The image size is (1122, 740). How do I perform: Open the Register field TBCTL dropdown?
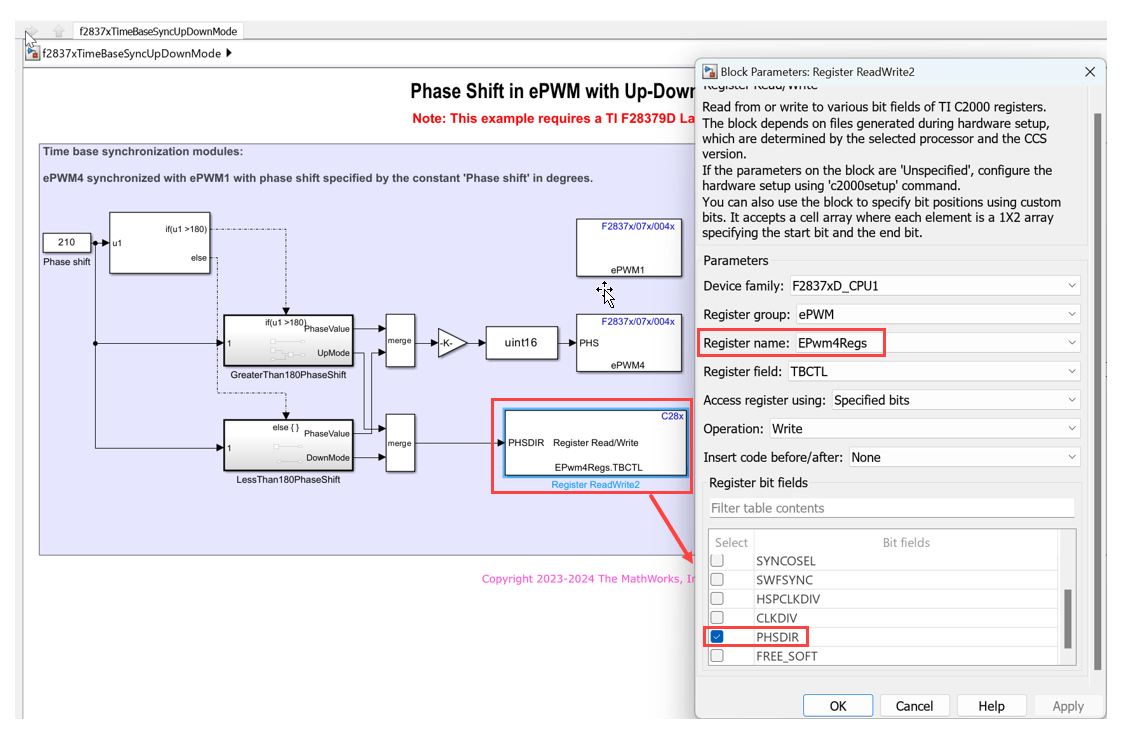[x=934, y=371]
